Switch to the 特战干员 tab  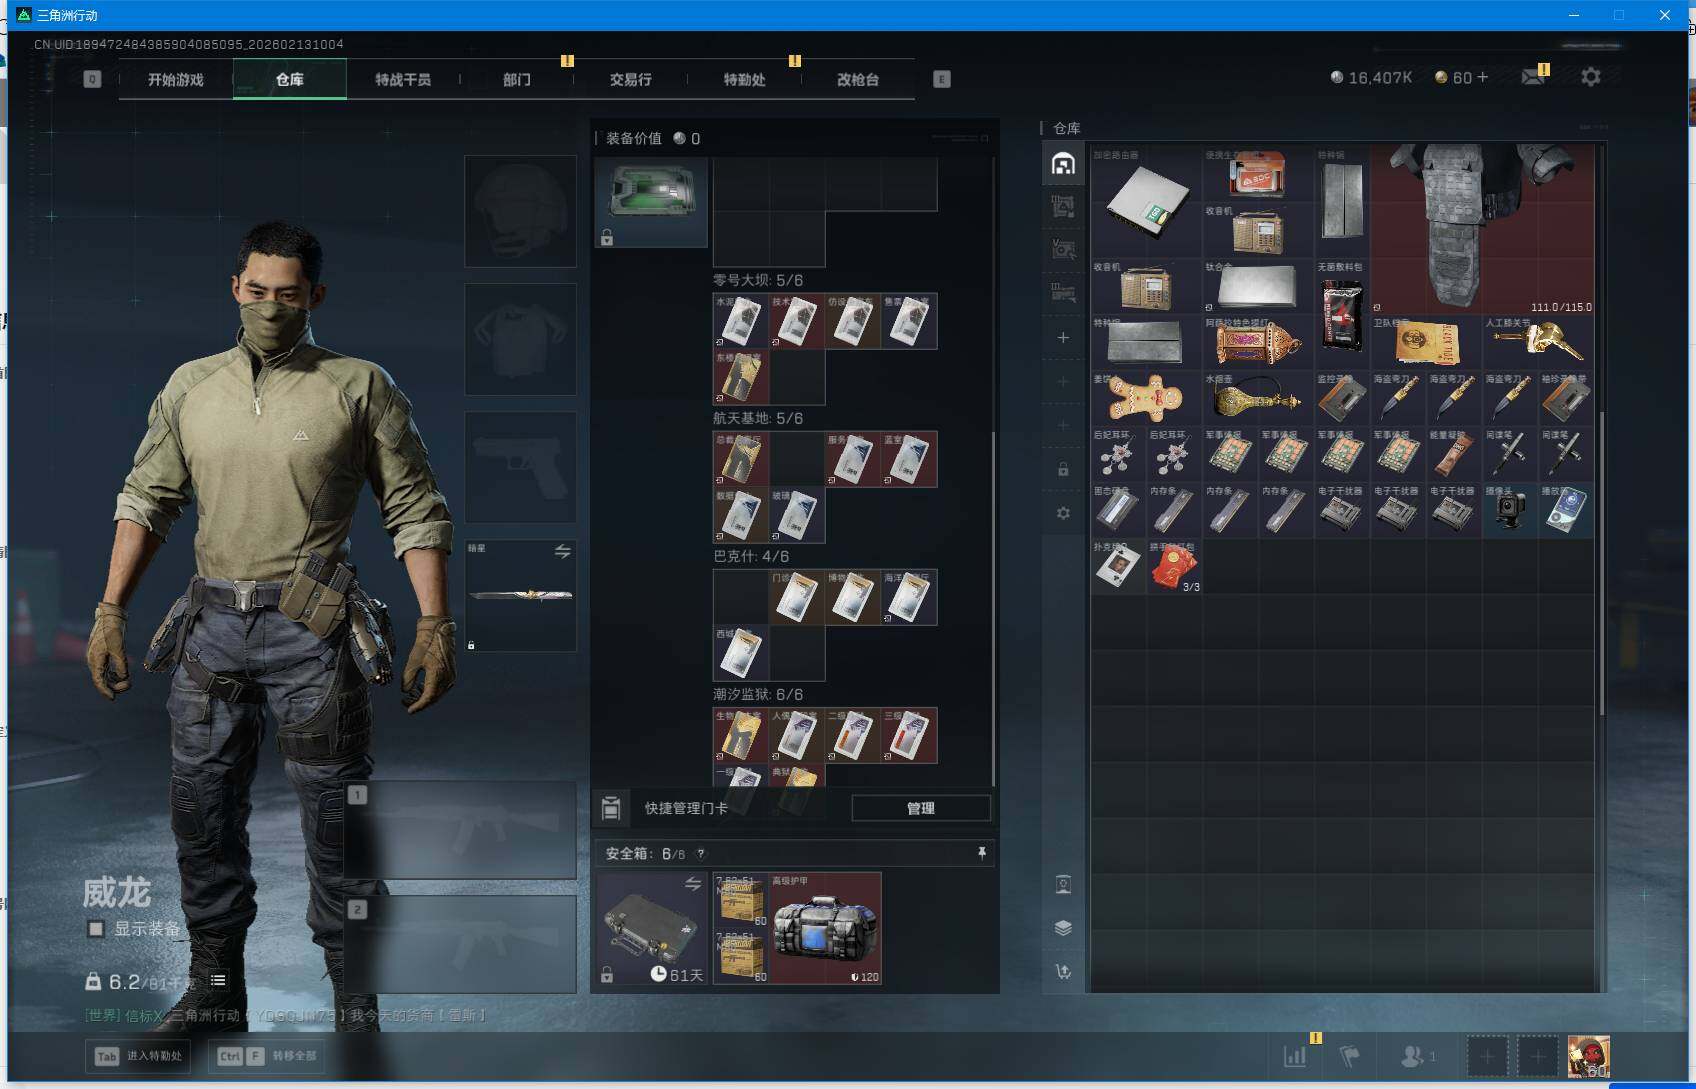coord(403,80)
